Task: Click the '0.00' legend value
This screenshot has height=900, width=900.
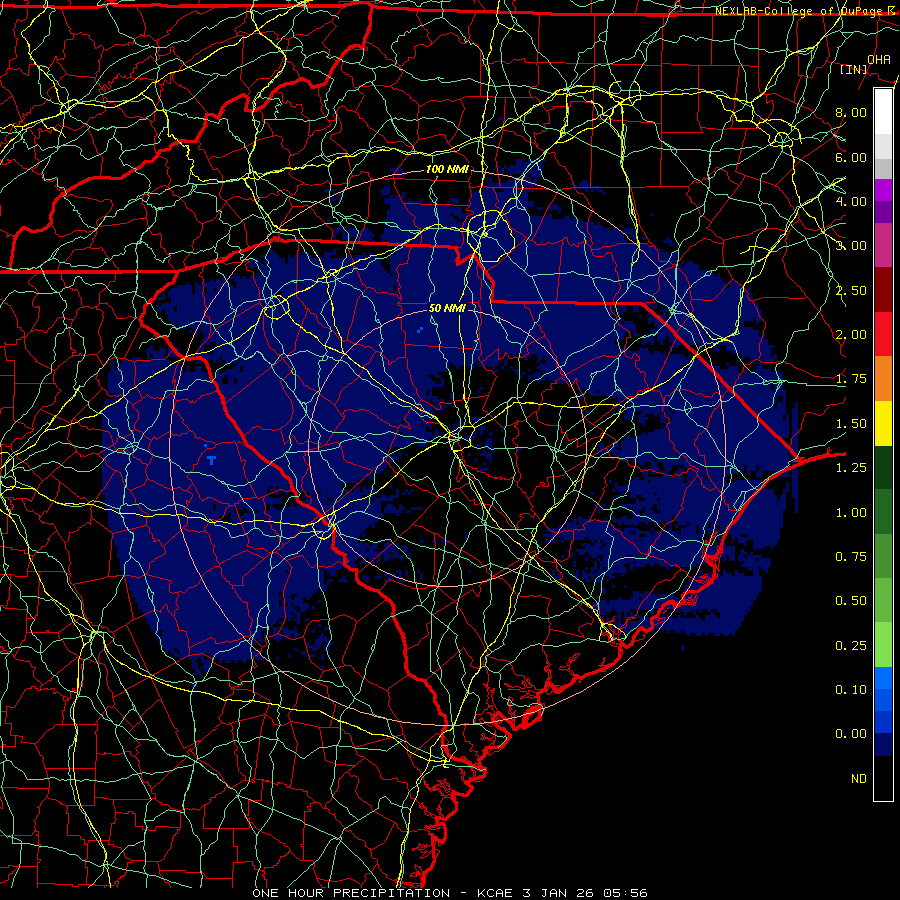Action: click(850, 734)
